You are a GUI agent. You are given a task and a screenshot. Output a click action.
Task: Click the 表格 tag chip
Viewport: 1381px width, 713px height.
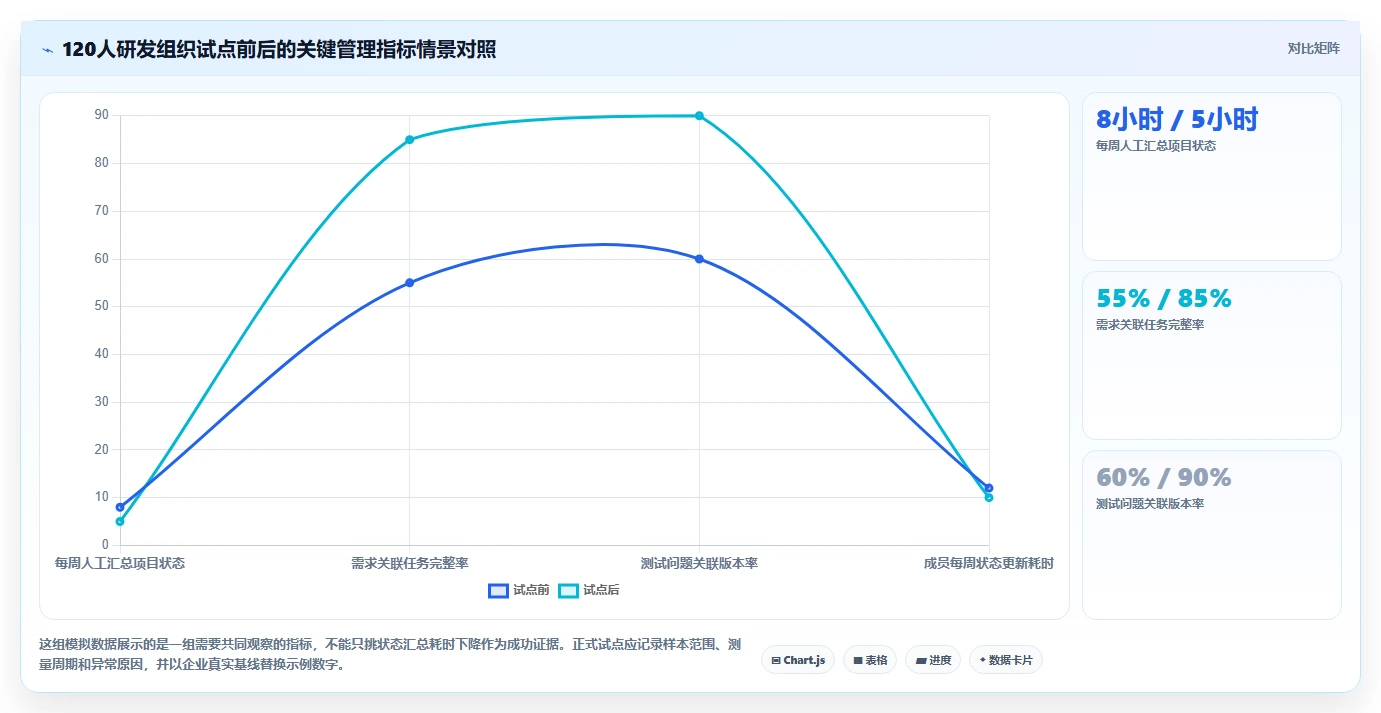pos(870,660)
